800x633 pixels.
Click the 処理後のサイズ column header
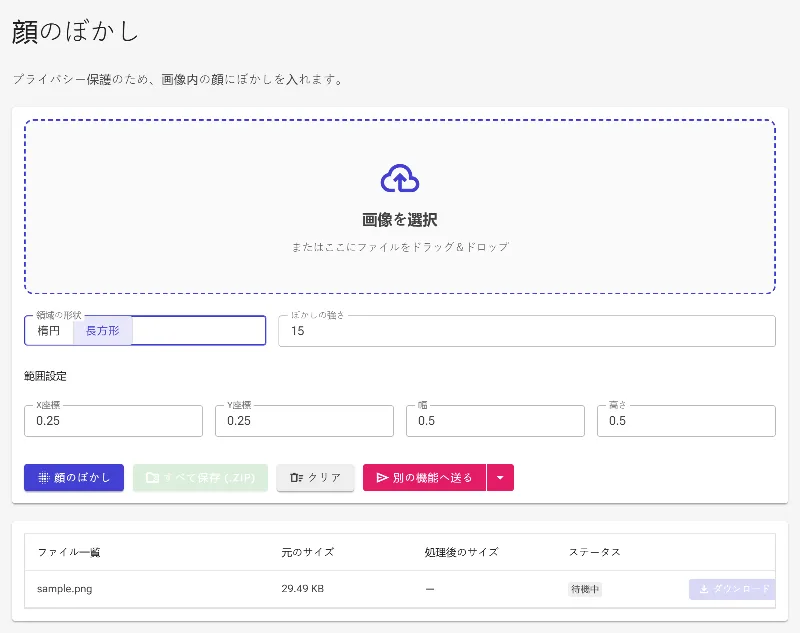[x=461, y=552]
